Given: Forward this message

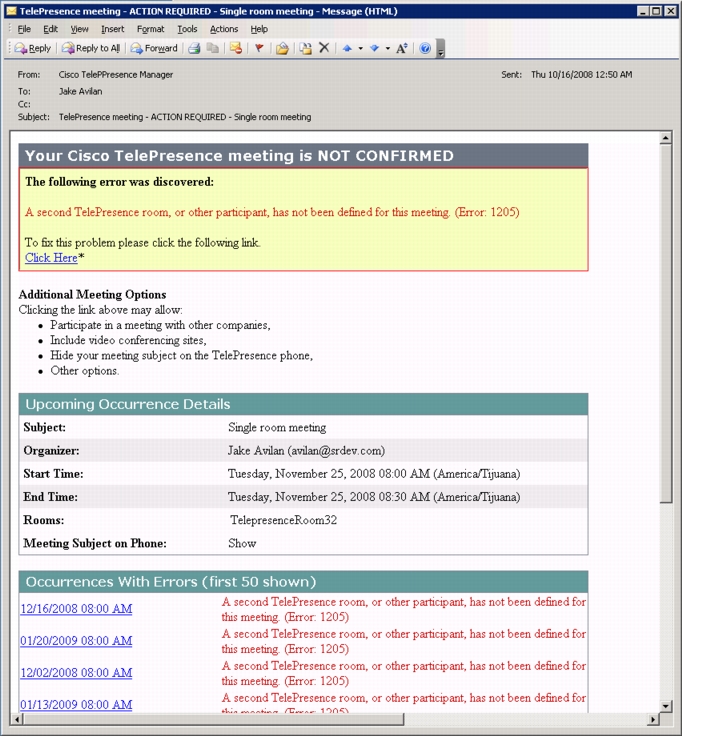Looking at the screenshot, I should tap(154, 48).
